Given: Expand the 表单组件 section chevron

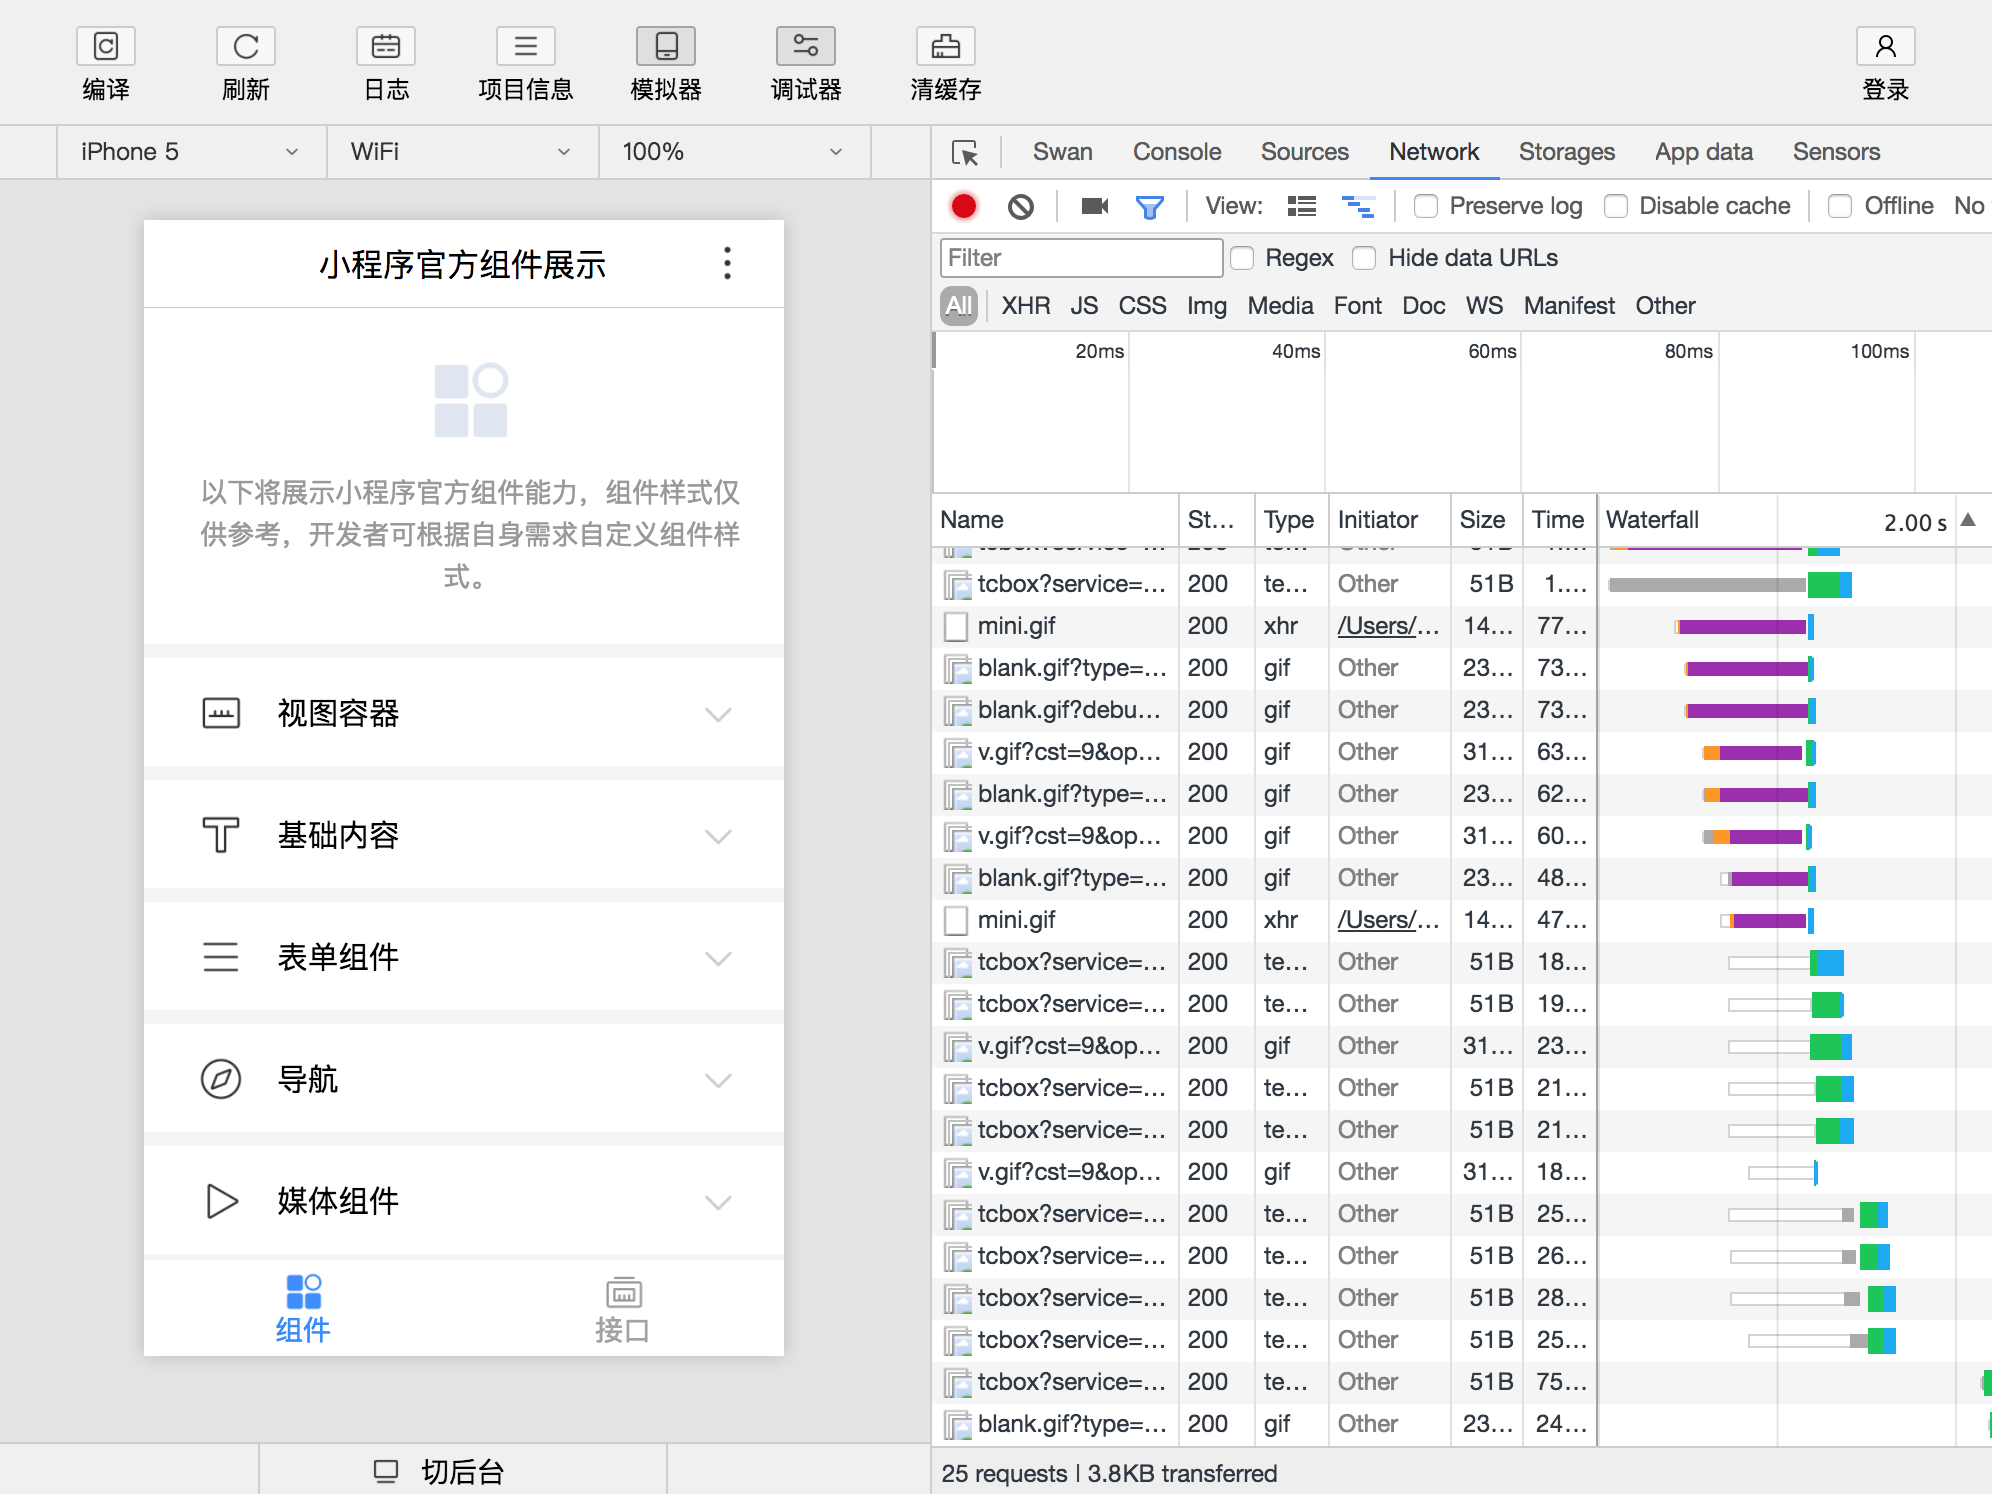Looking at the screenshot, I should coord(718,958).
